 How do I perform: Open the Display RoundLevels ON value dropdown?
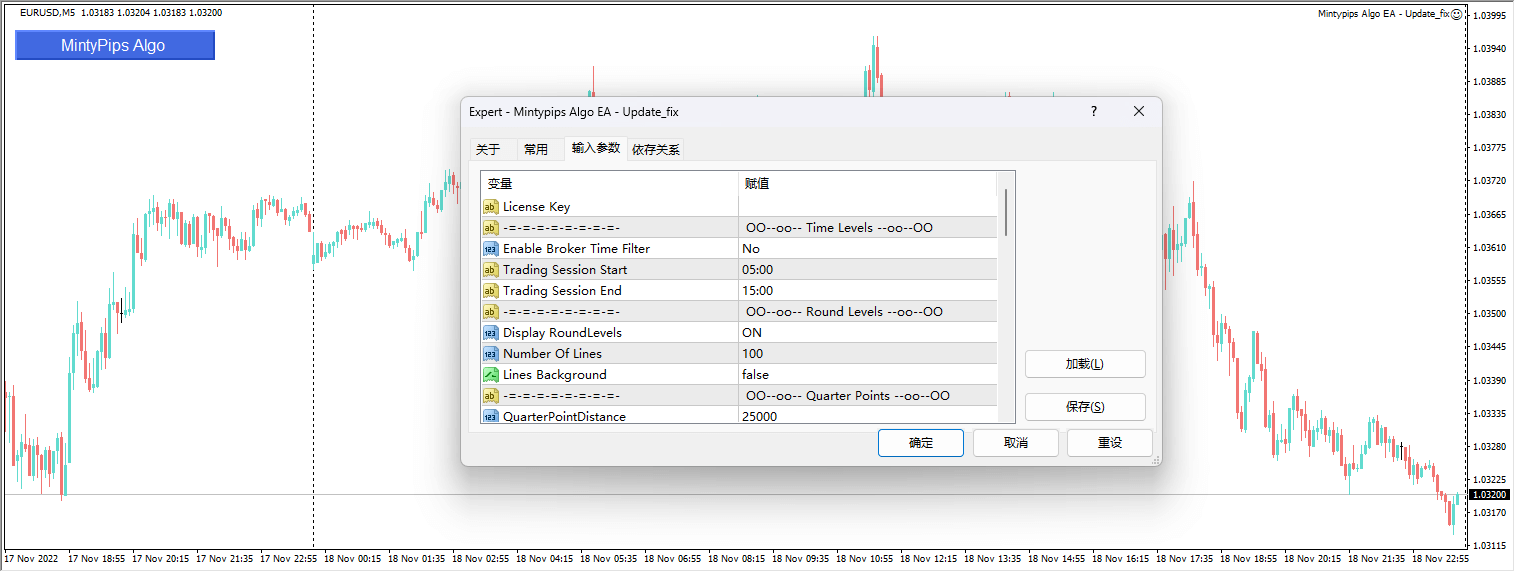tap(866, 333)
